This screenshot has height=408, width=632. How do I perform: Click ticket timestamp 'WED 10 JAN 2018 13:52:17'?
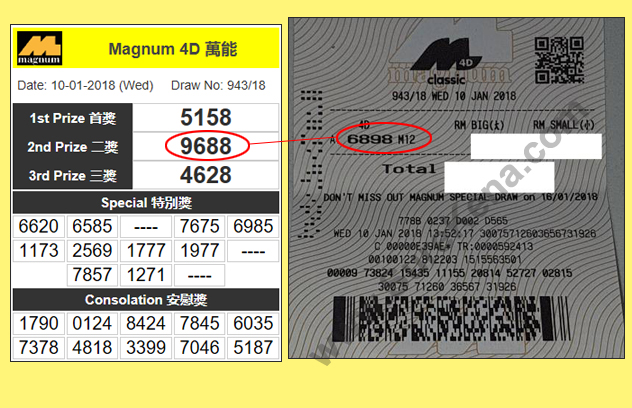pyautogui.click(x=403, y=233)
